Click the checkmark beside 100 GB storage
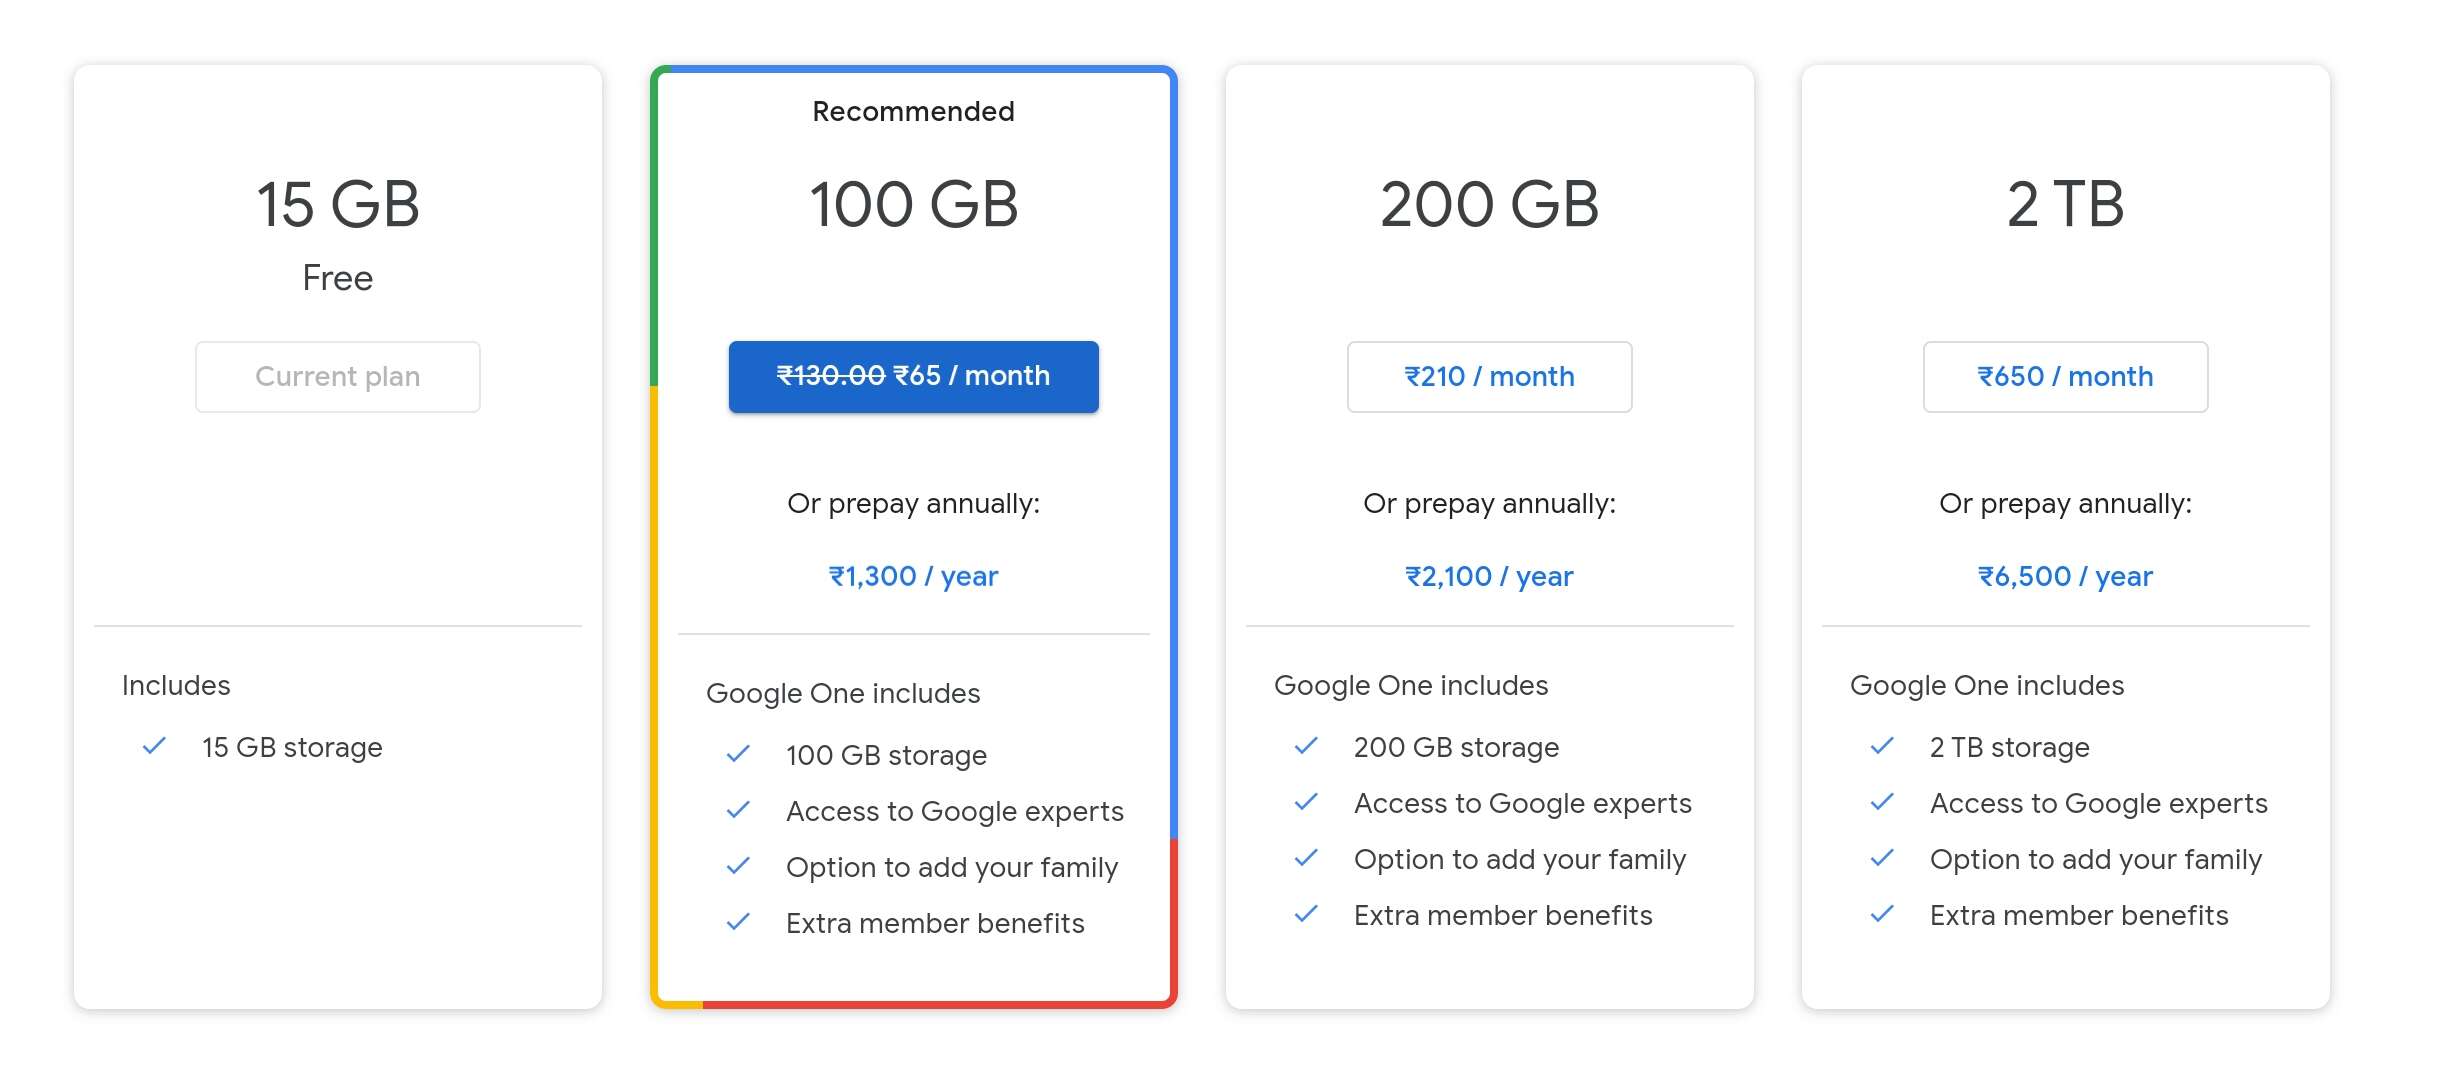The height and width of the screenshot is (1076, 2445). [x=738, y=755]
